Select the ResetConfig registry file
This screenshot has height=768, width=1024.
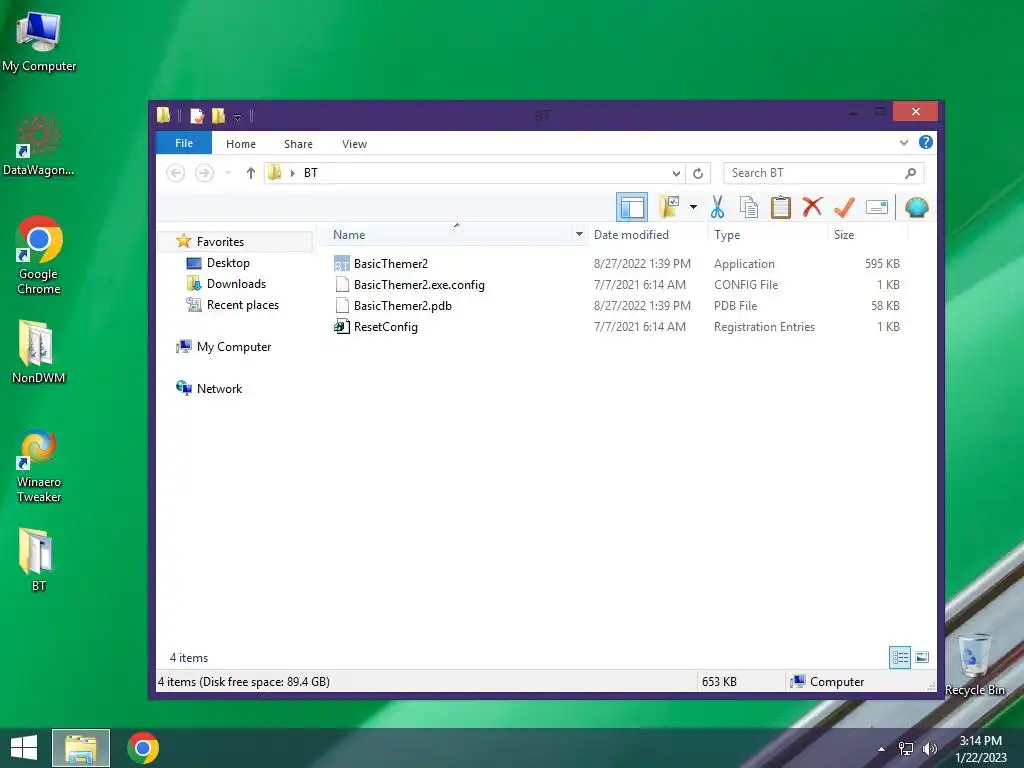tap(376, 327)
